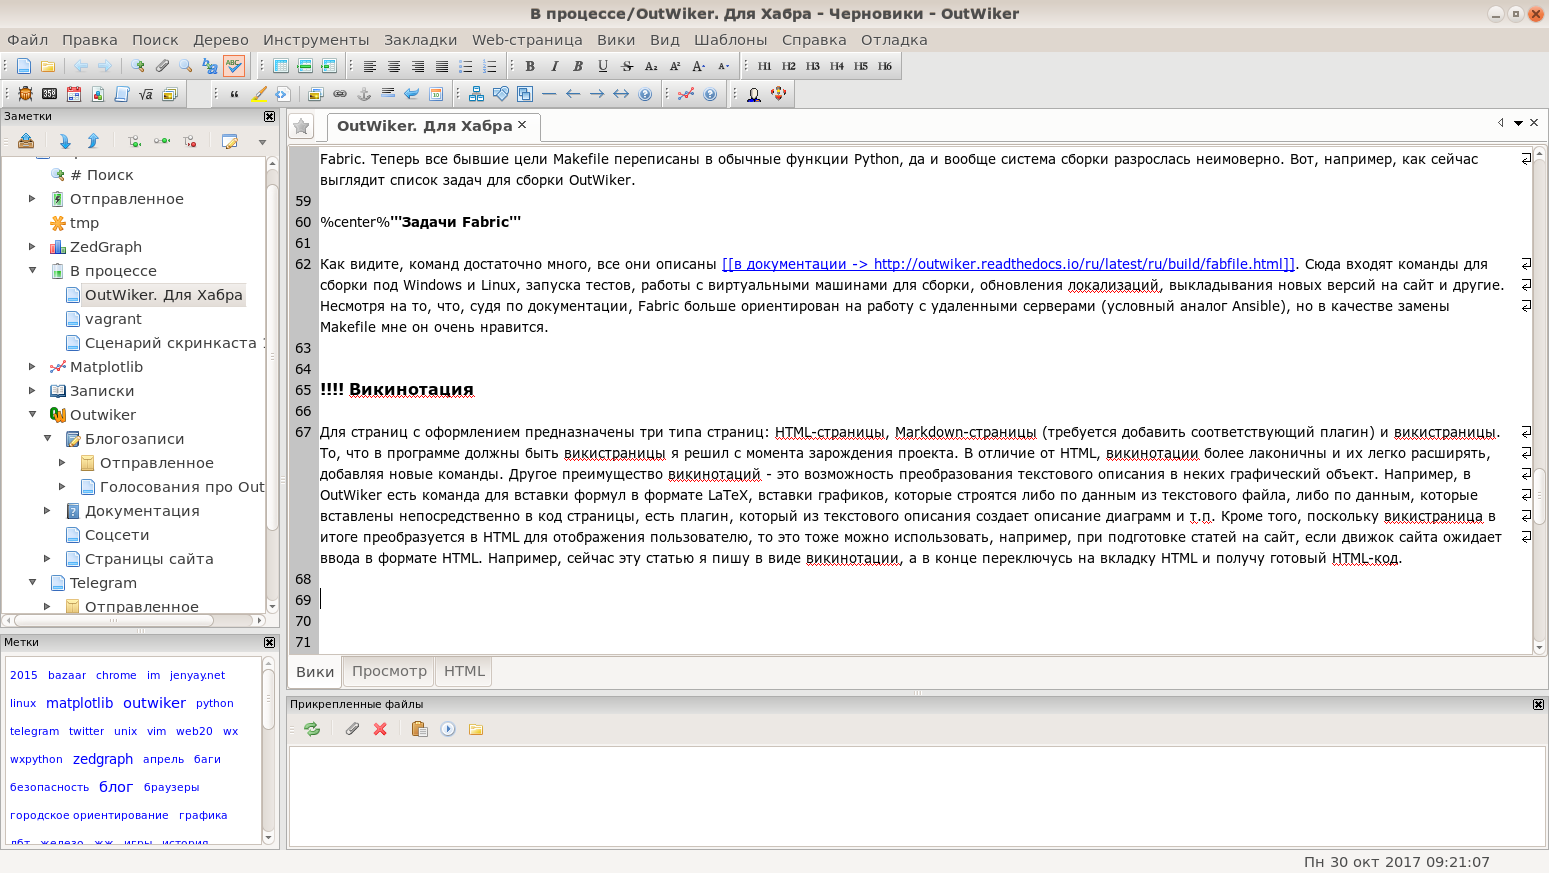Viewport: 1549px width, 873px height.
Task: Collapse the Блогозаписи tree node
Action: tap(47, 439)
